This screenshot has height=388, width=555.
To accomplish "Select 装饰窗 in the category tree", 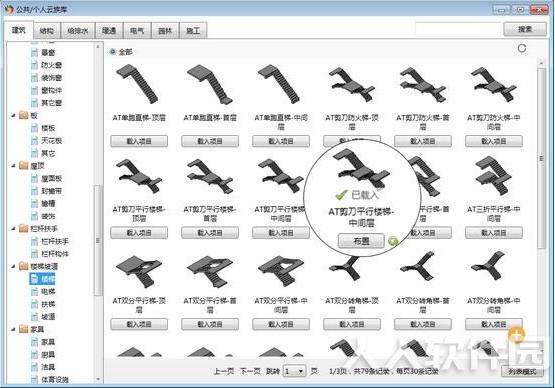I will [x=51, y=78].
